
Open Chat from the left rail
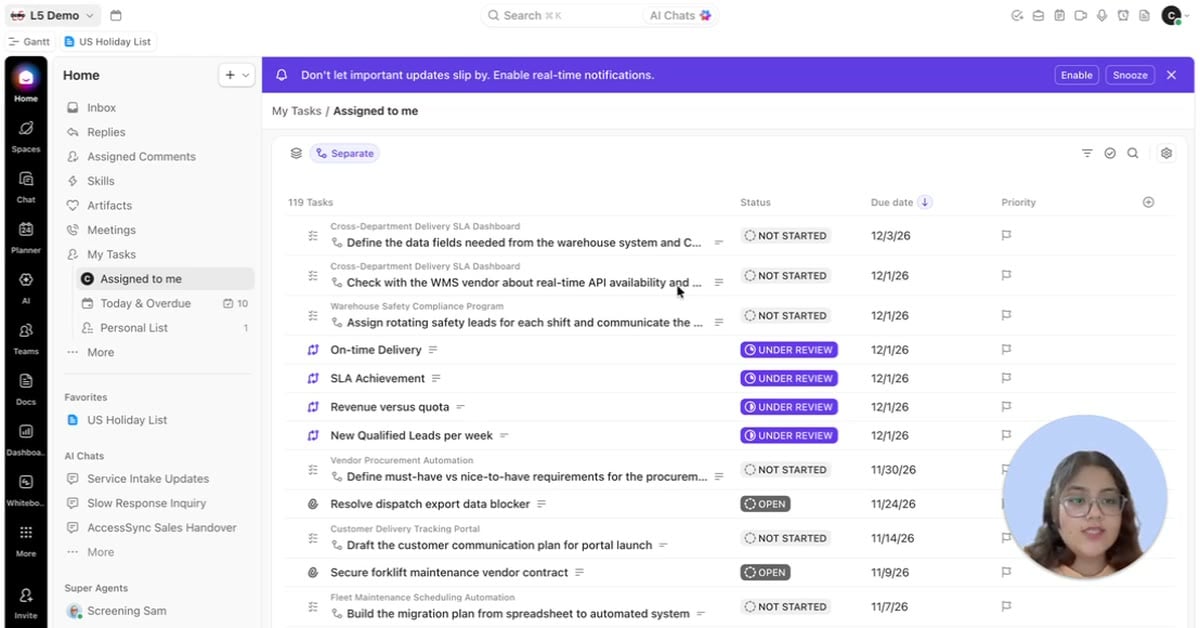click(x=26, y=187)
